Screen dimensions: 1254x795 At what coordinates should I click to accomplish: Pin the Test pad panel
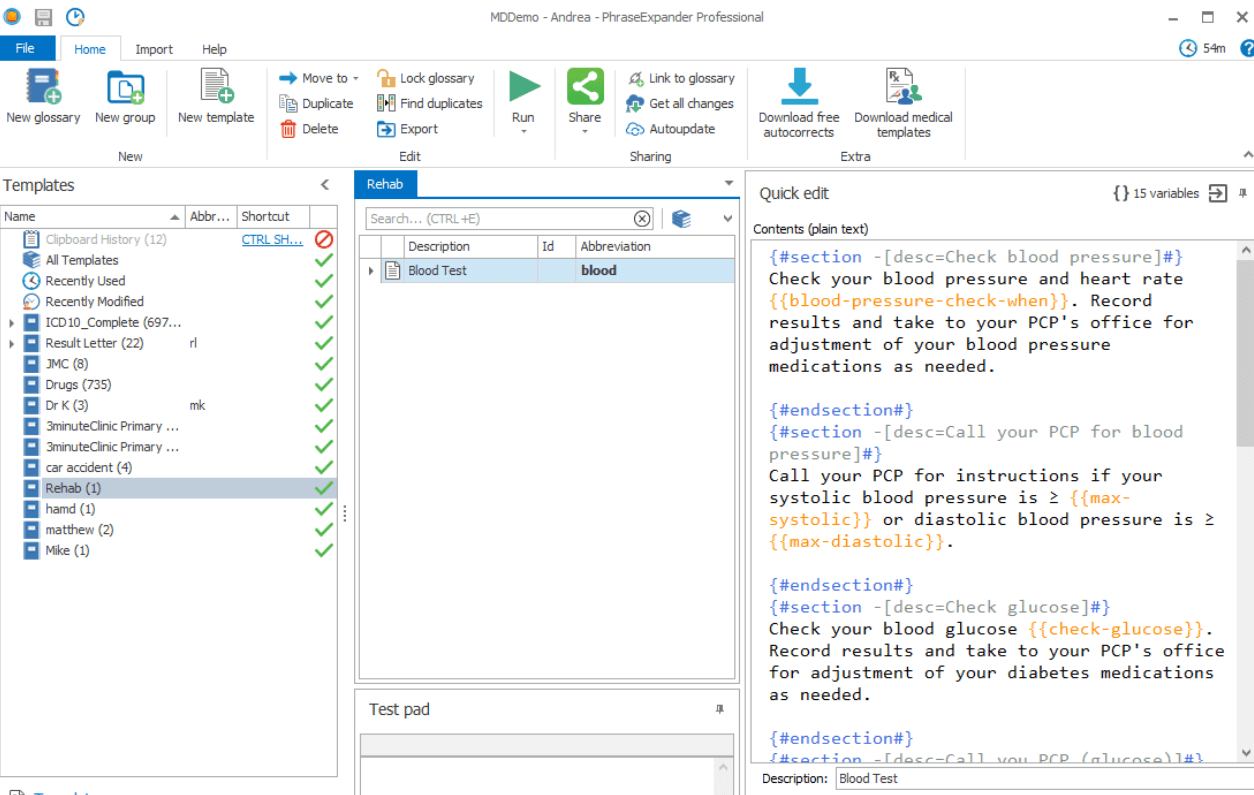719,709
